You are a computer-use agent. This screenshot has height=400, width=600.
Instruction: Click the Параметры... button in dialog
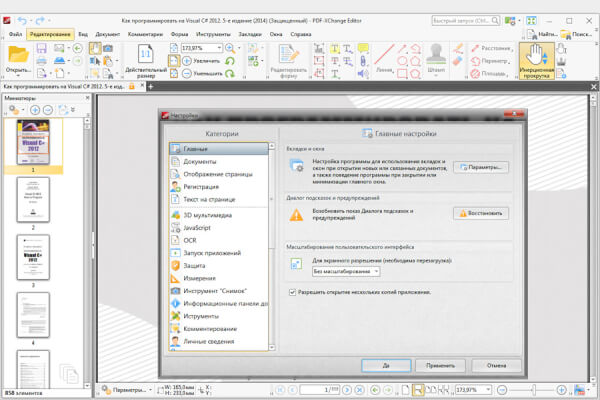pyautogui.click(x=481, y=167)
